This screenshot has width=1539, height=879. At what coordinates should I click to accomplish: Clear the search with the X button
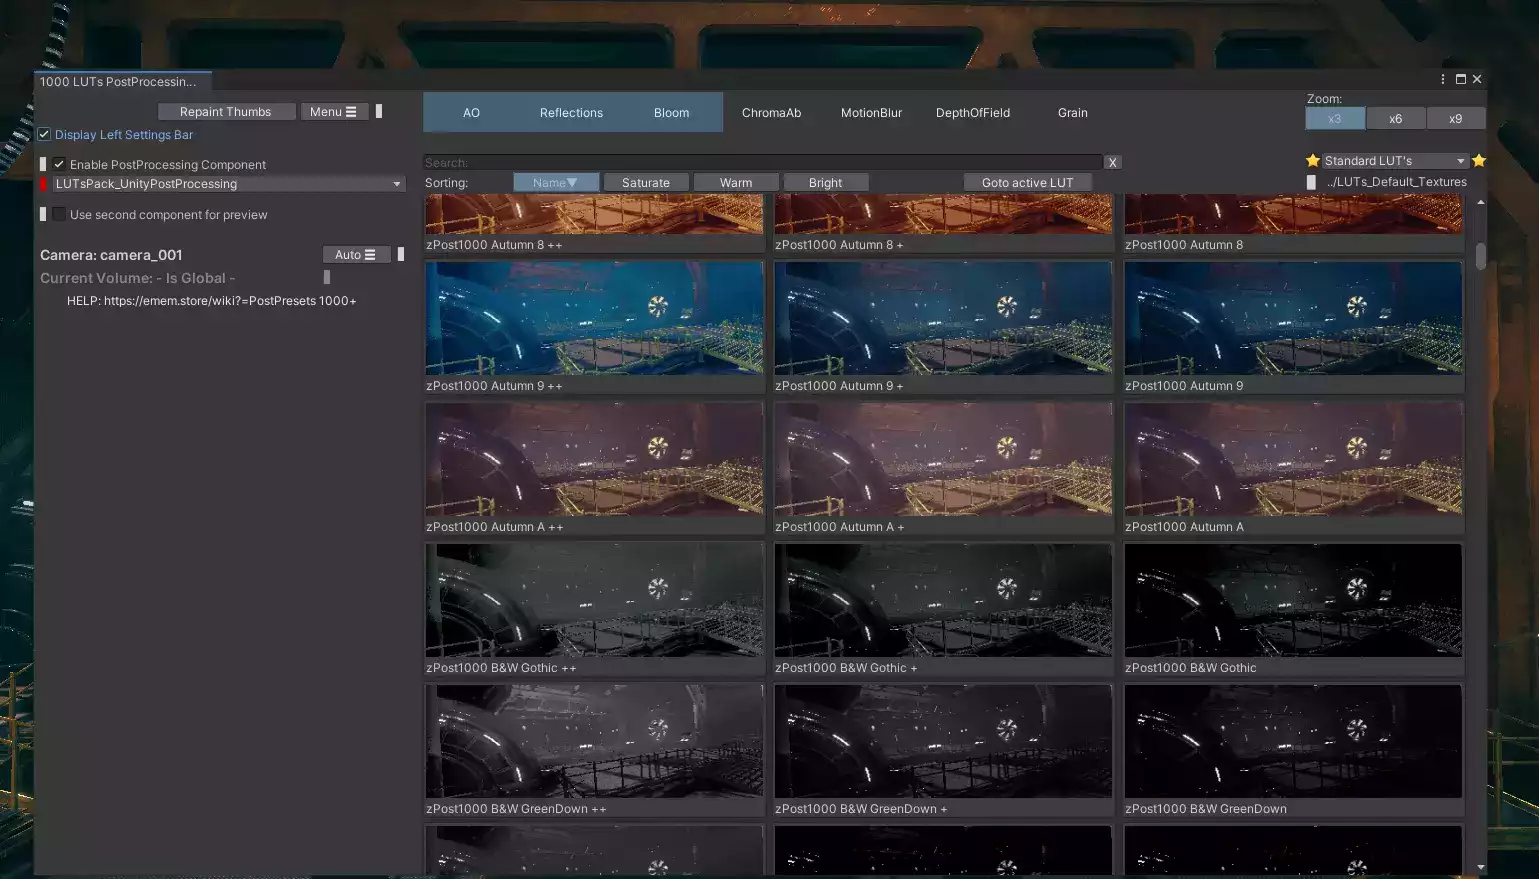1112,162
